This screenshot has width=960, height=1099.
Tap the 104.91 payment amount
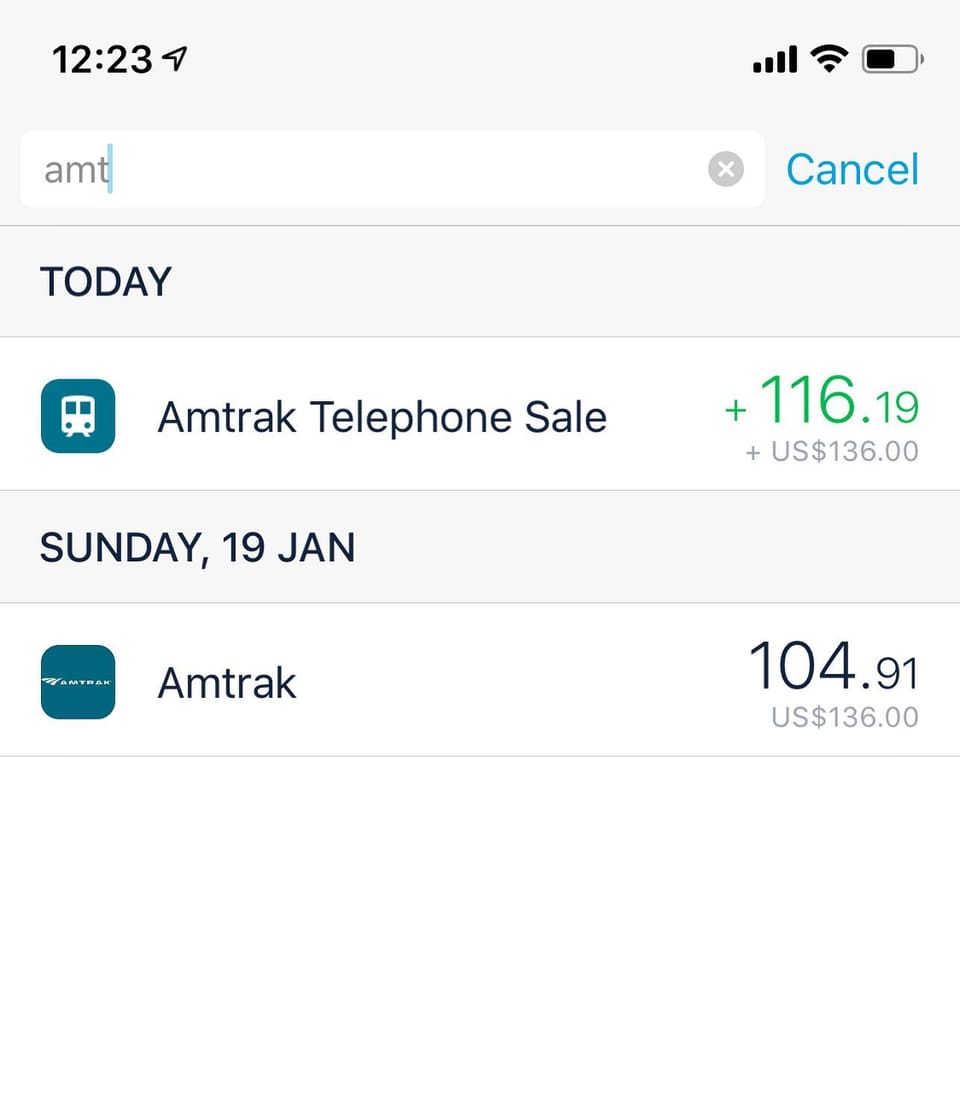[x=833, y=668]
